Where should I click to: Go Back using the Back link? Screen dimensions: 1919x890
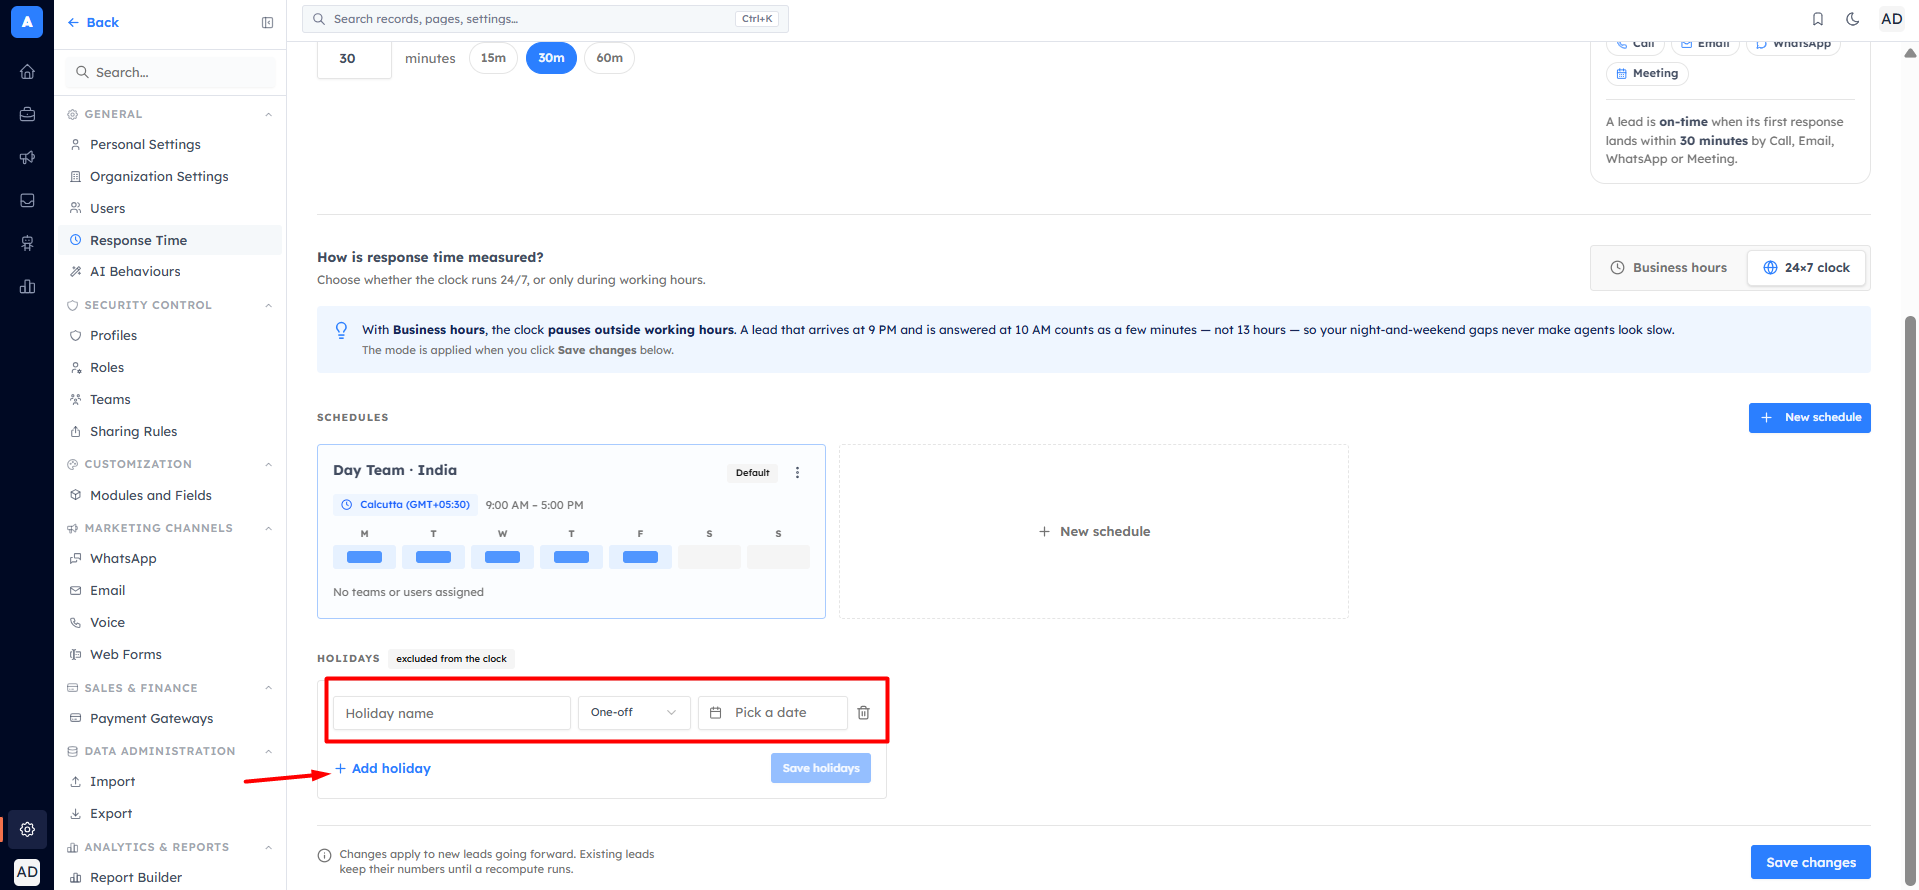coord(93,22)
